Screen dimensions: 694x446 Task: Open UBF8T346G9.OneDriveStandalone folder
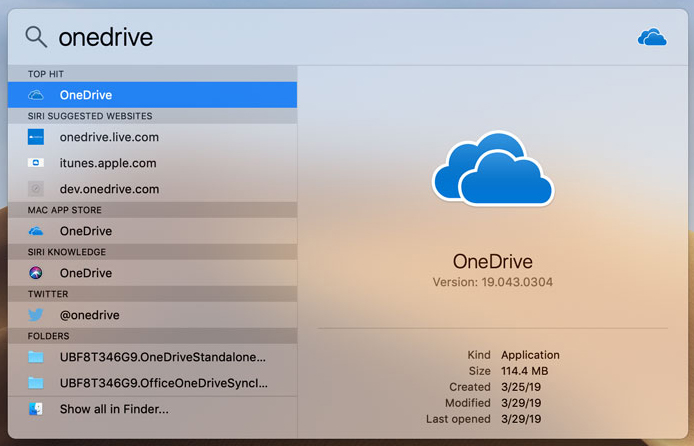coord(152,357)
